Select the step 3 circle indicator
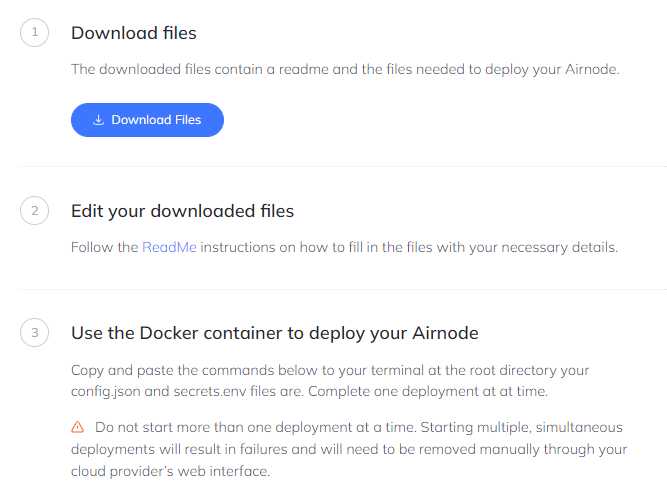Viewport: 667px width, 494px height. coord(34,334)
